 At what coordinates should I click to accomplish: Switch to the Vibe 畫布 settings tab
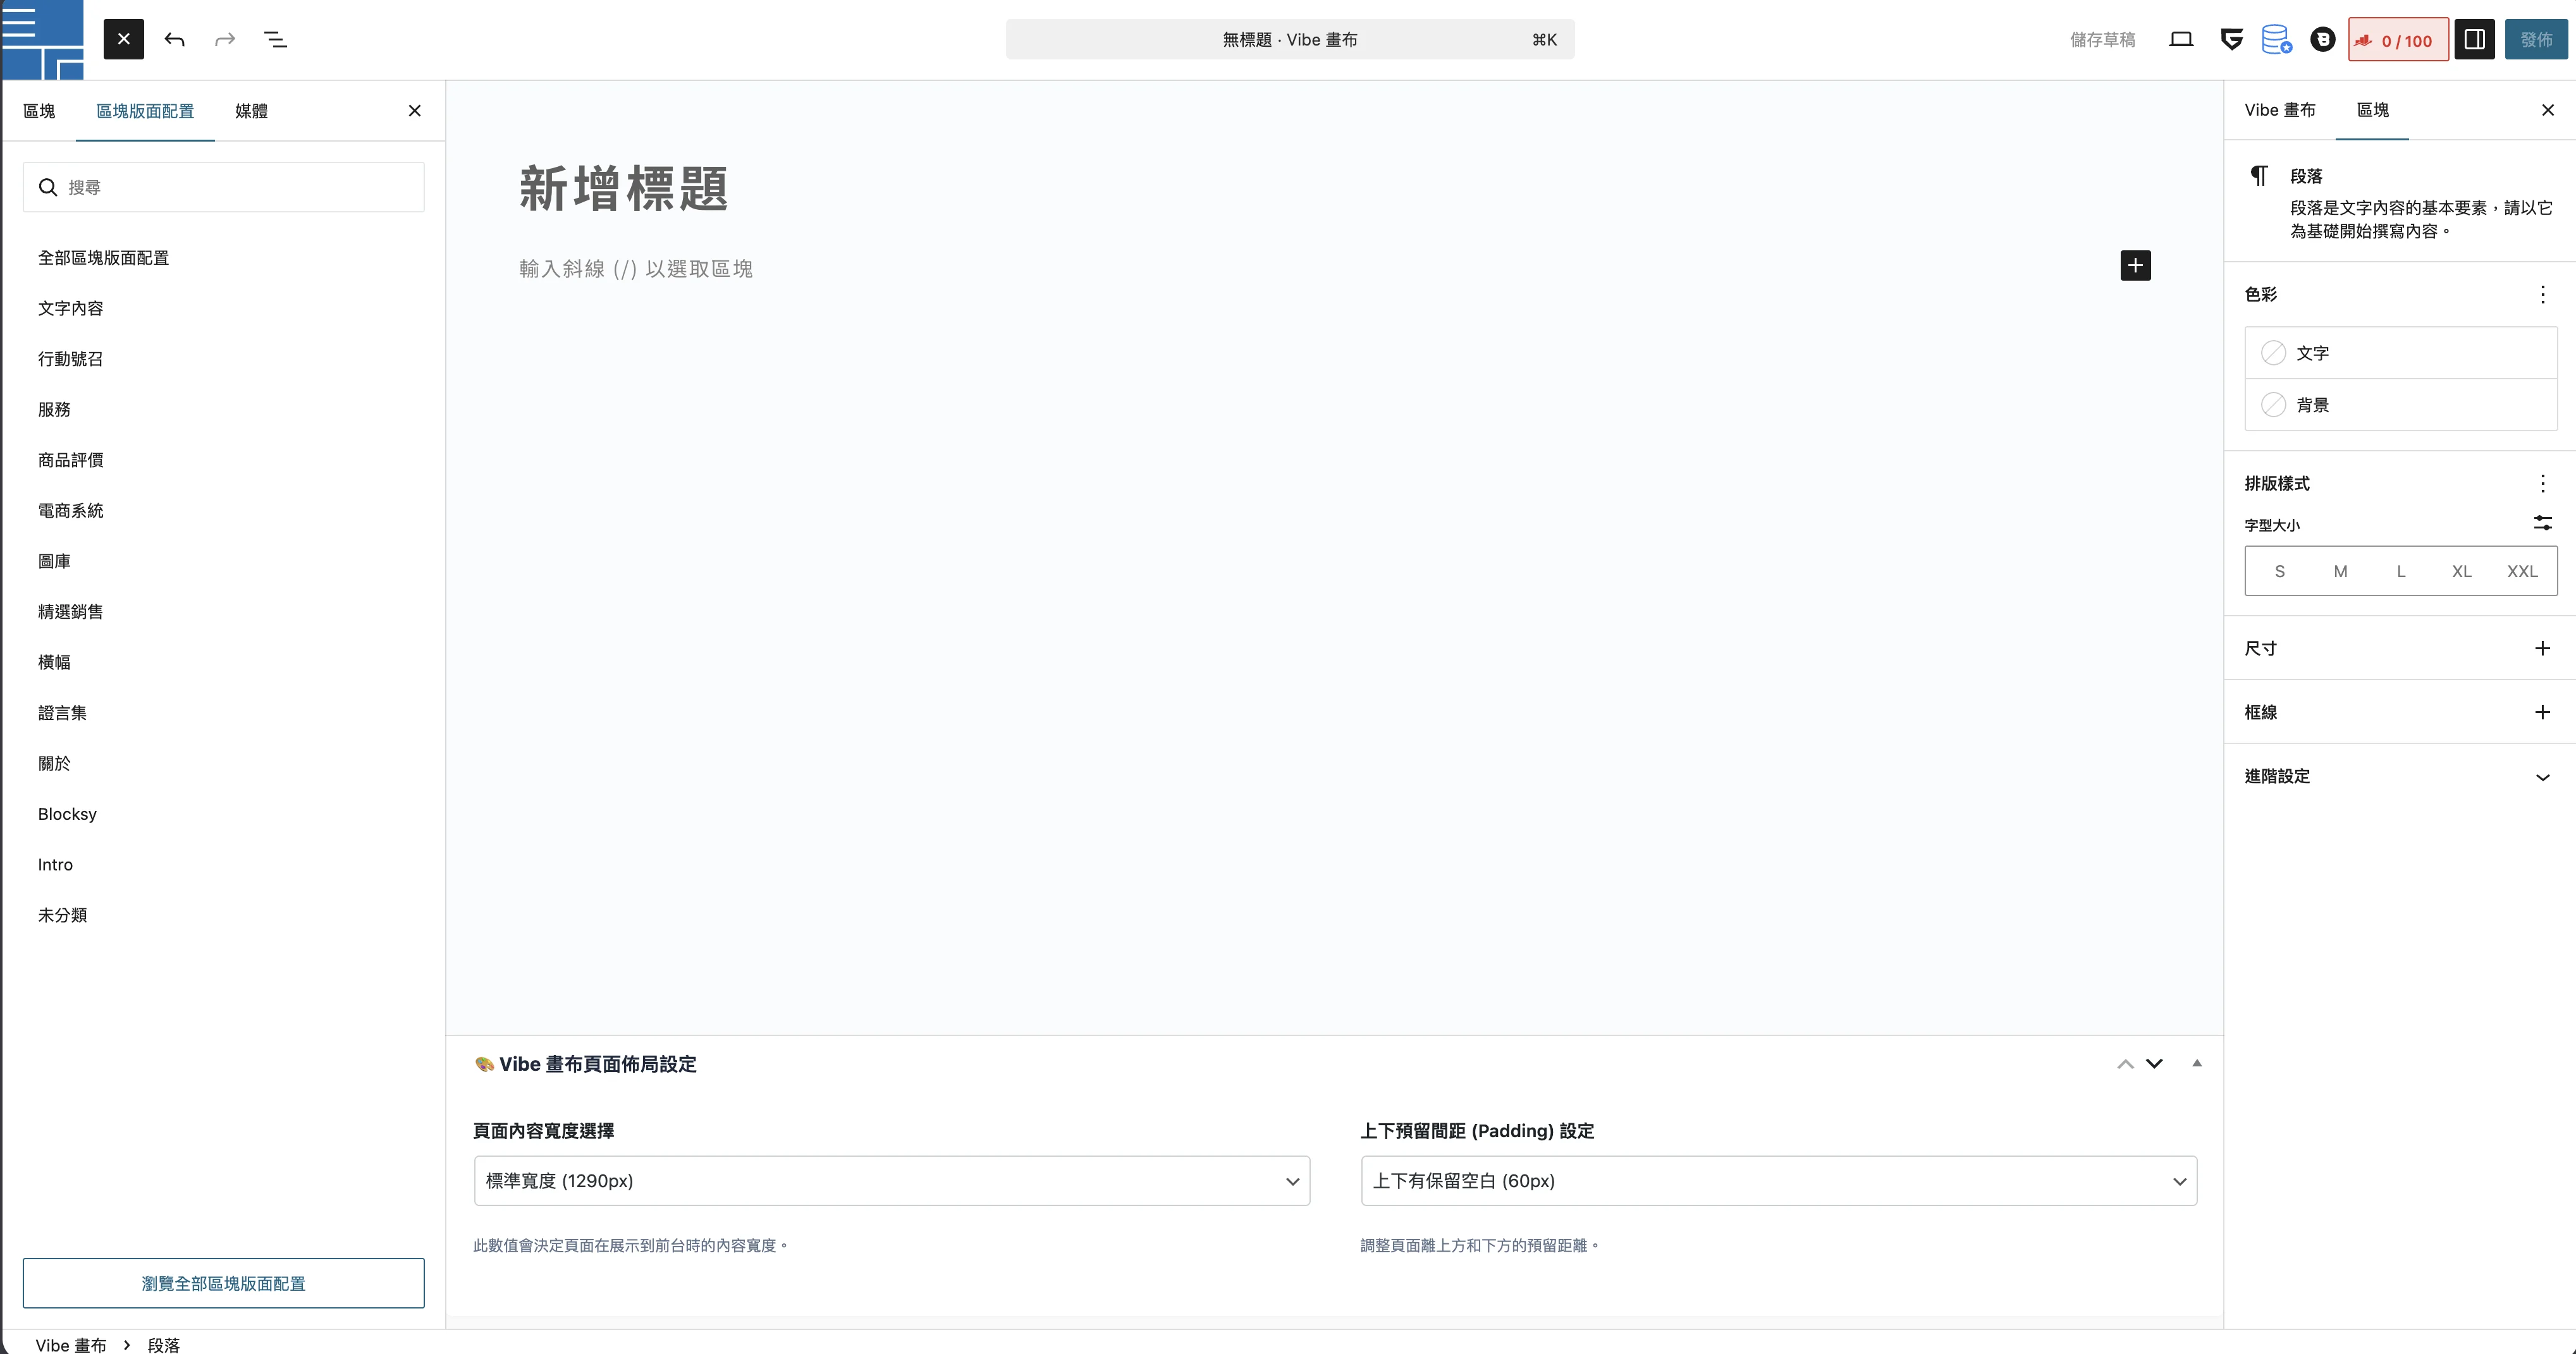pyautogui.click(x=2279, y=110)
